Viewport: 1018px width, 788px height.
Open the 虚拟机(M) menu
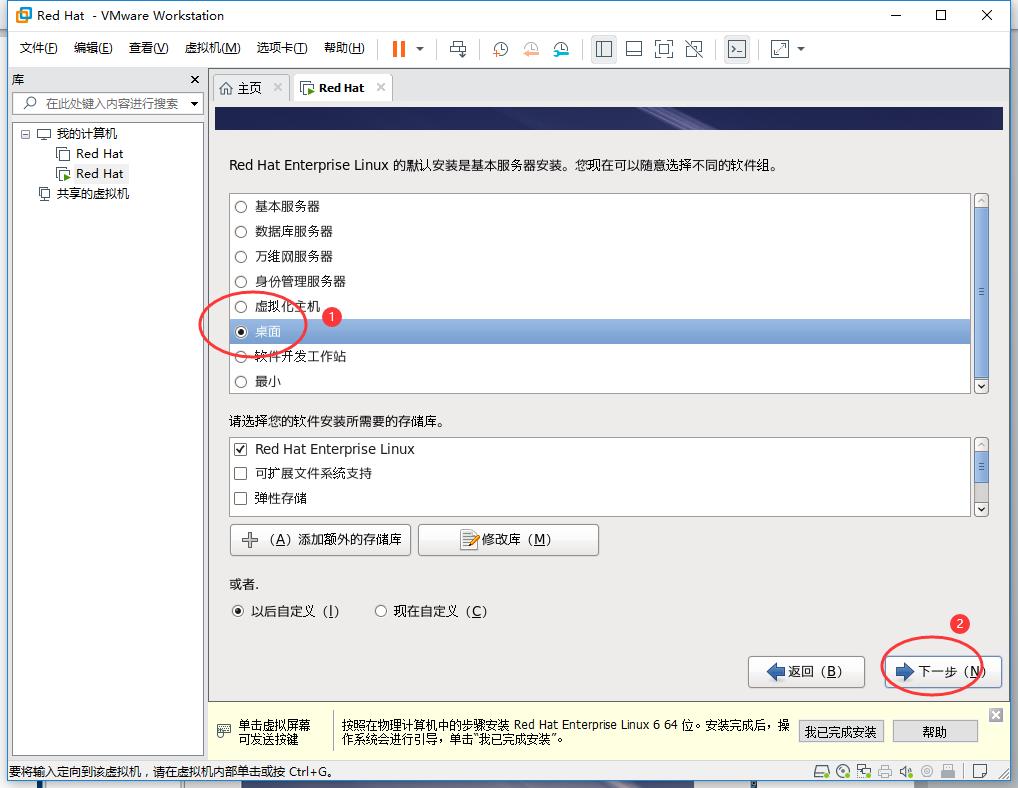tap(212, 48)
